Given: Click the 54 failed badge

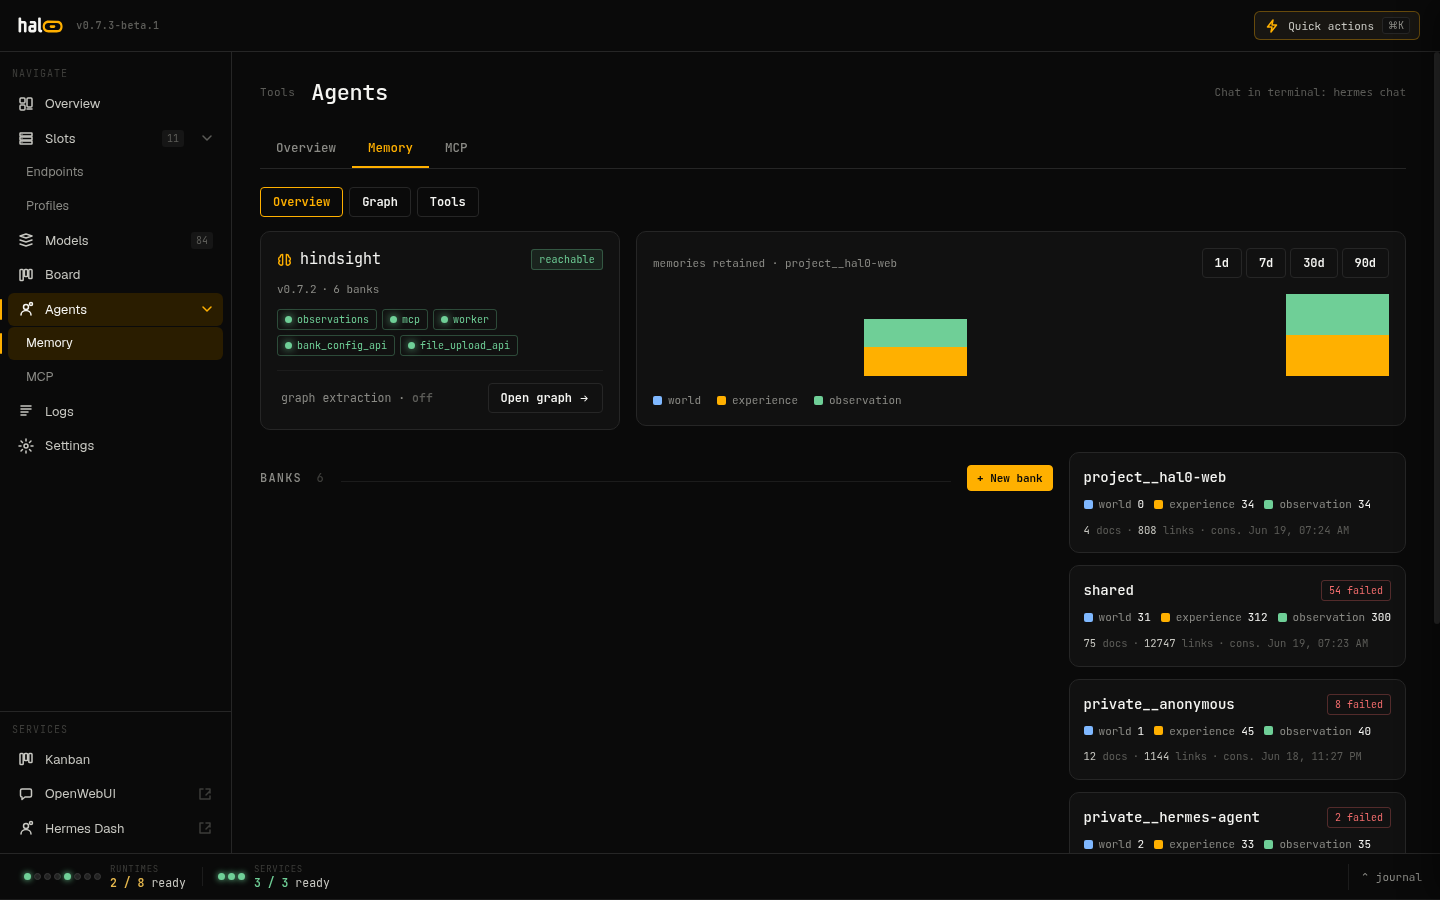Looking at the screenshot, I should tap(1358, 591).
